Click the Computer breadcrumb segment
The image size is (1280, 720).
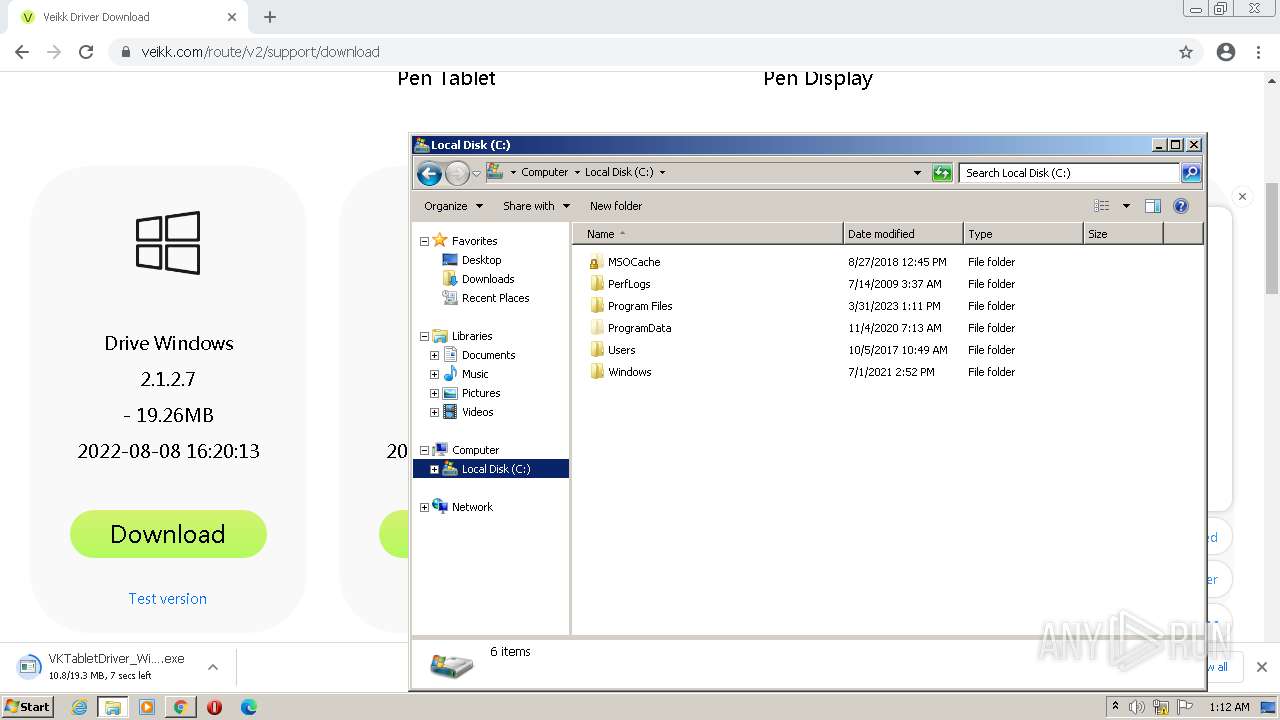(544, 172)
